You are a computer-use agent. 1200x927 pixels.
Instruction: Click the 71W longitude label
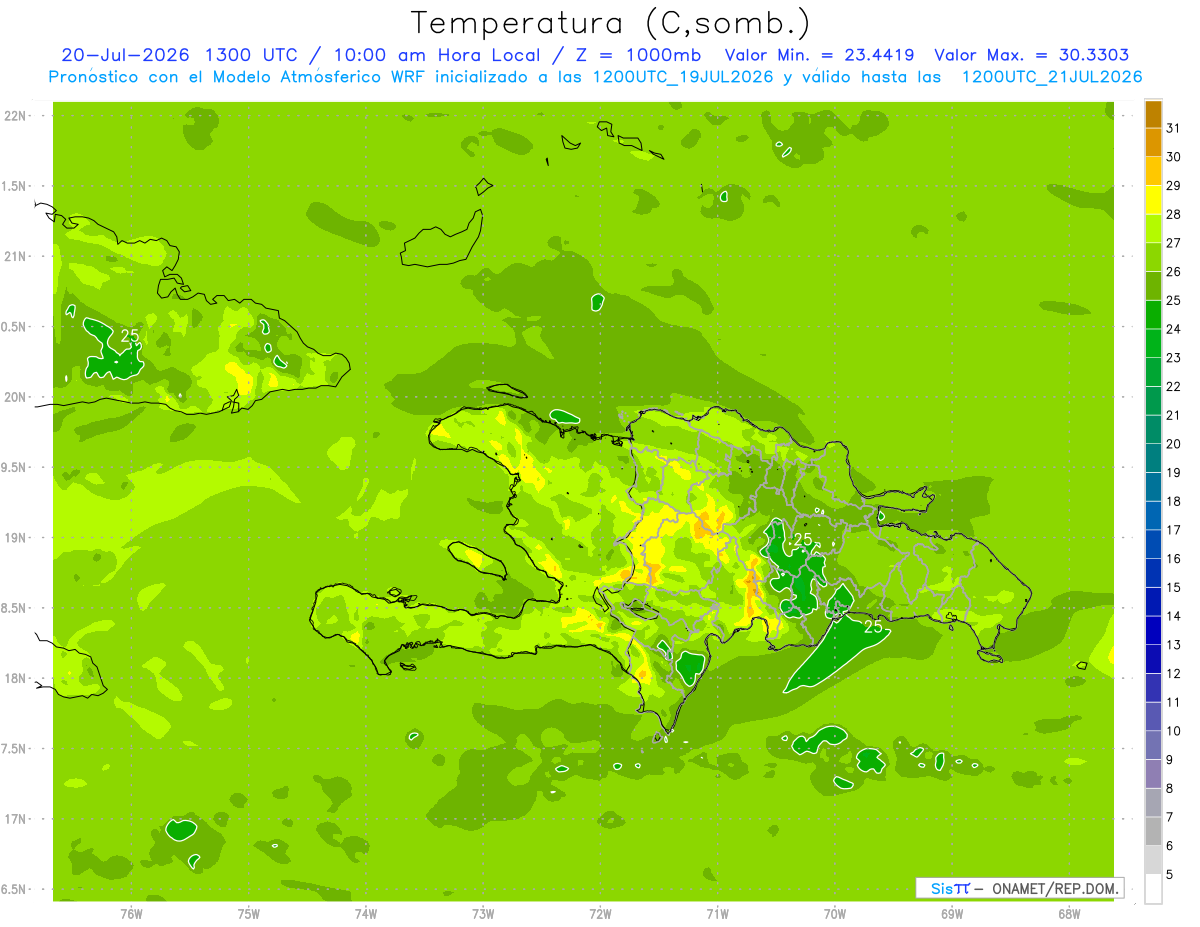(717, 914)
